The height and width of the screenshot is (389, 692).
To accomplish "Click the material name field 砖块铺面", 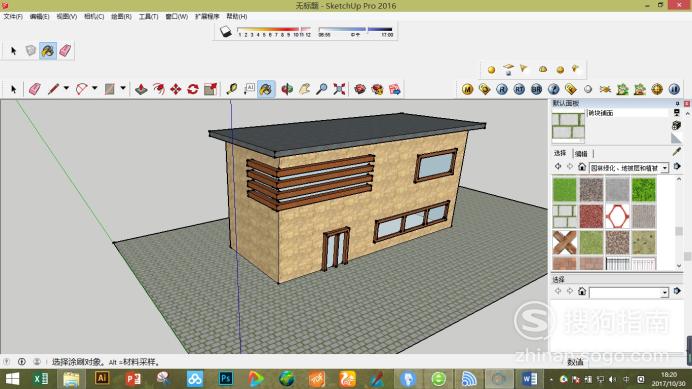I will click(628, 113).
